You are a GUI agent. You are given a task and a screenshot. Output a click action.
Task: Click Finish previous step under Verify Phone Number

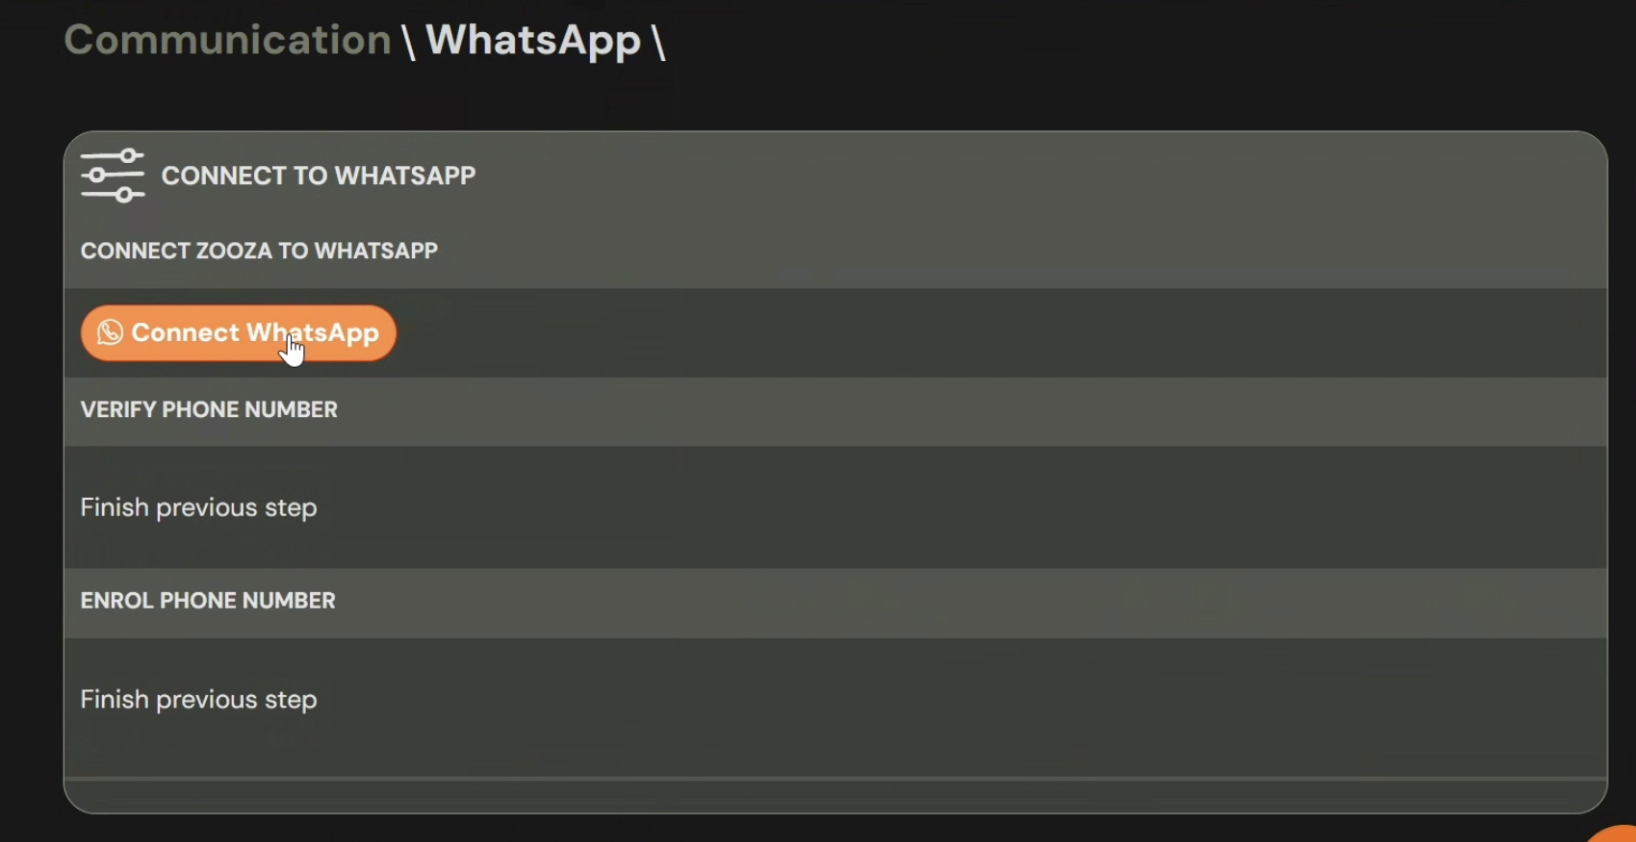point(198,507)
